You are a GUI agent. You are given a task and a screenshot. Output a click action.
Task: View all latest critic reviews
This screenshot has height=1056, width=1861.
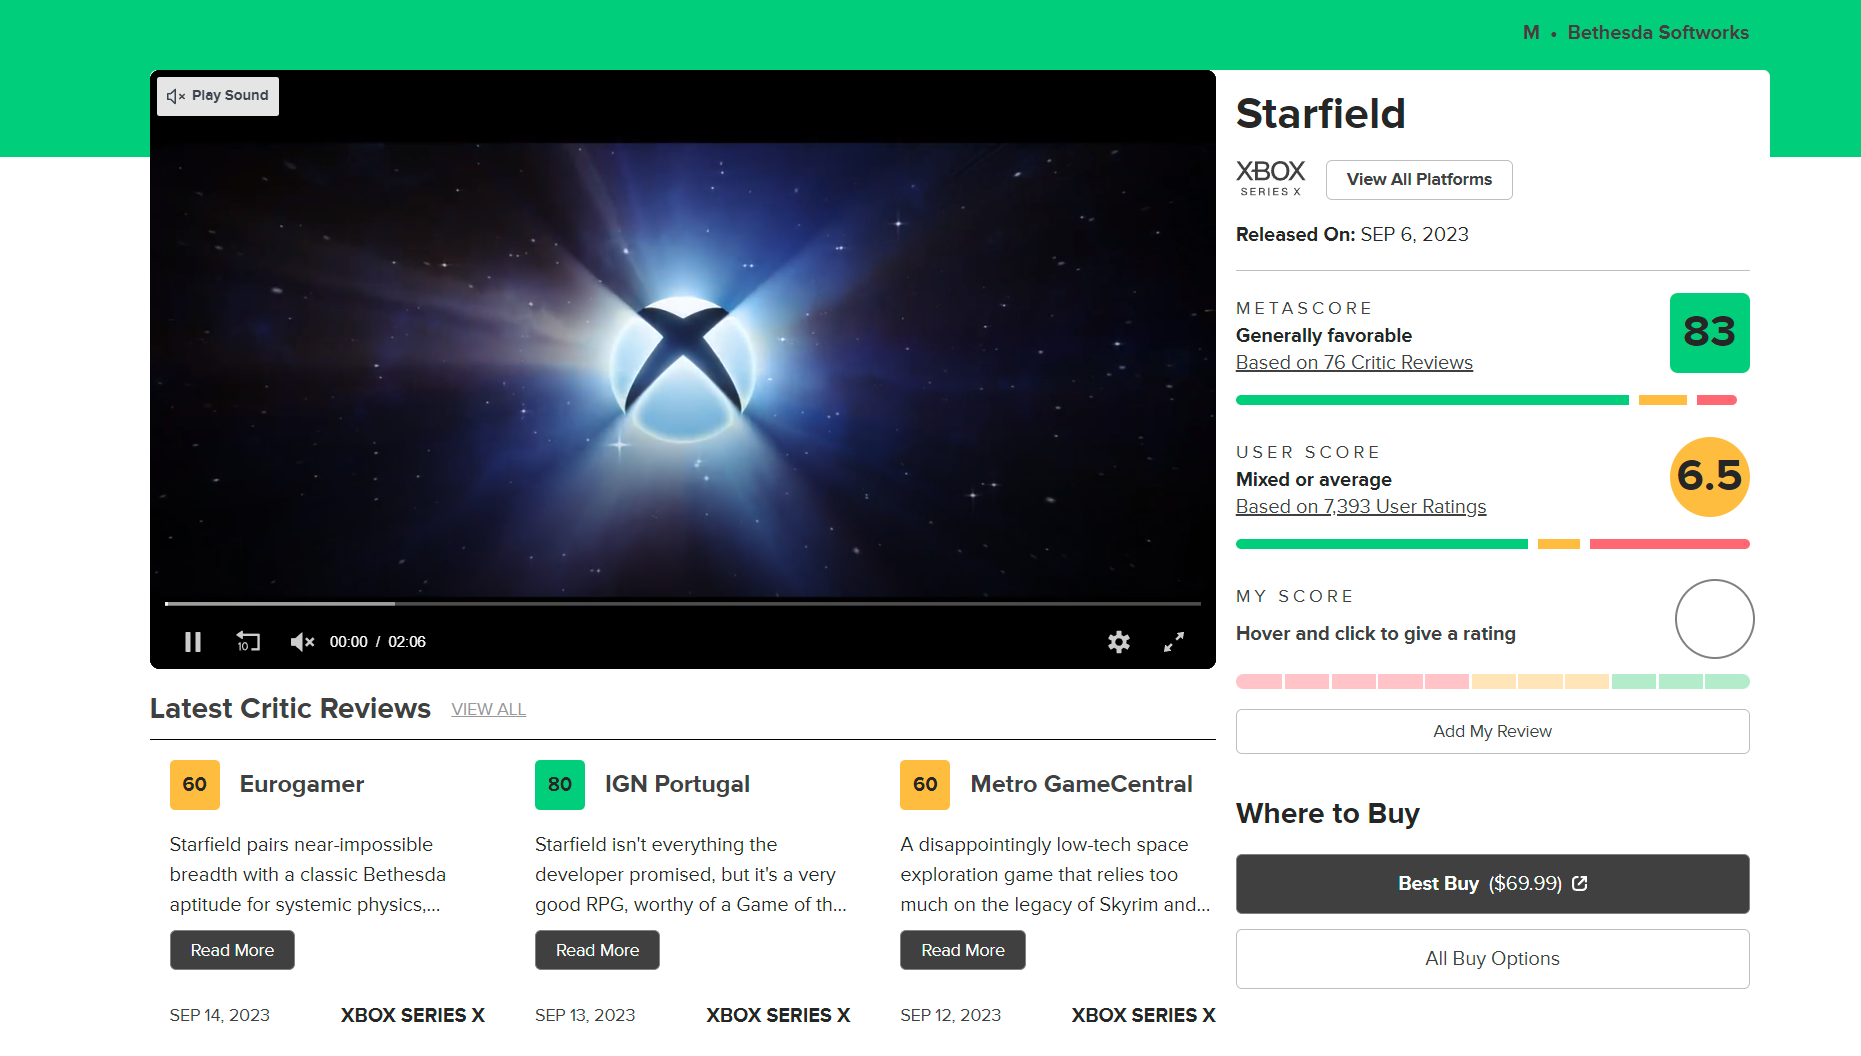488,710
